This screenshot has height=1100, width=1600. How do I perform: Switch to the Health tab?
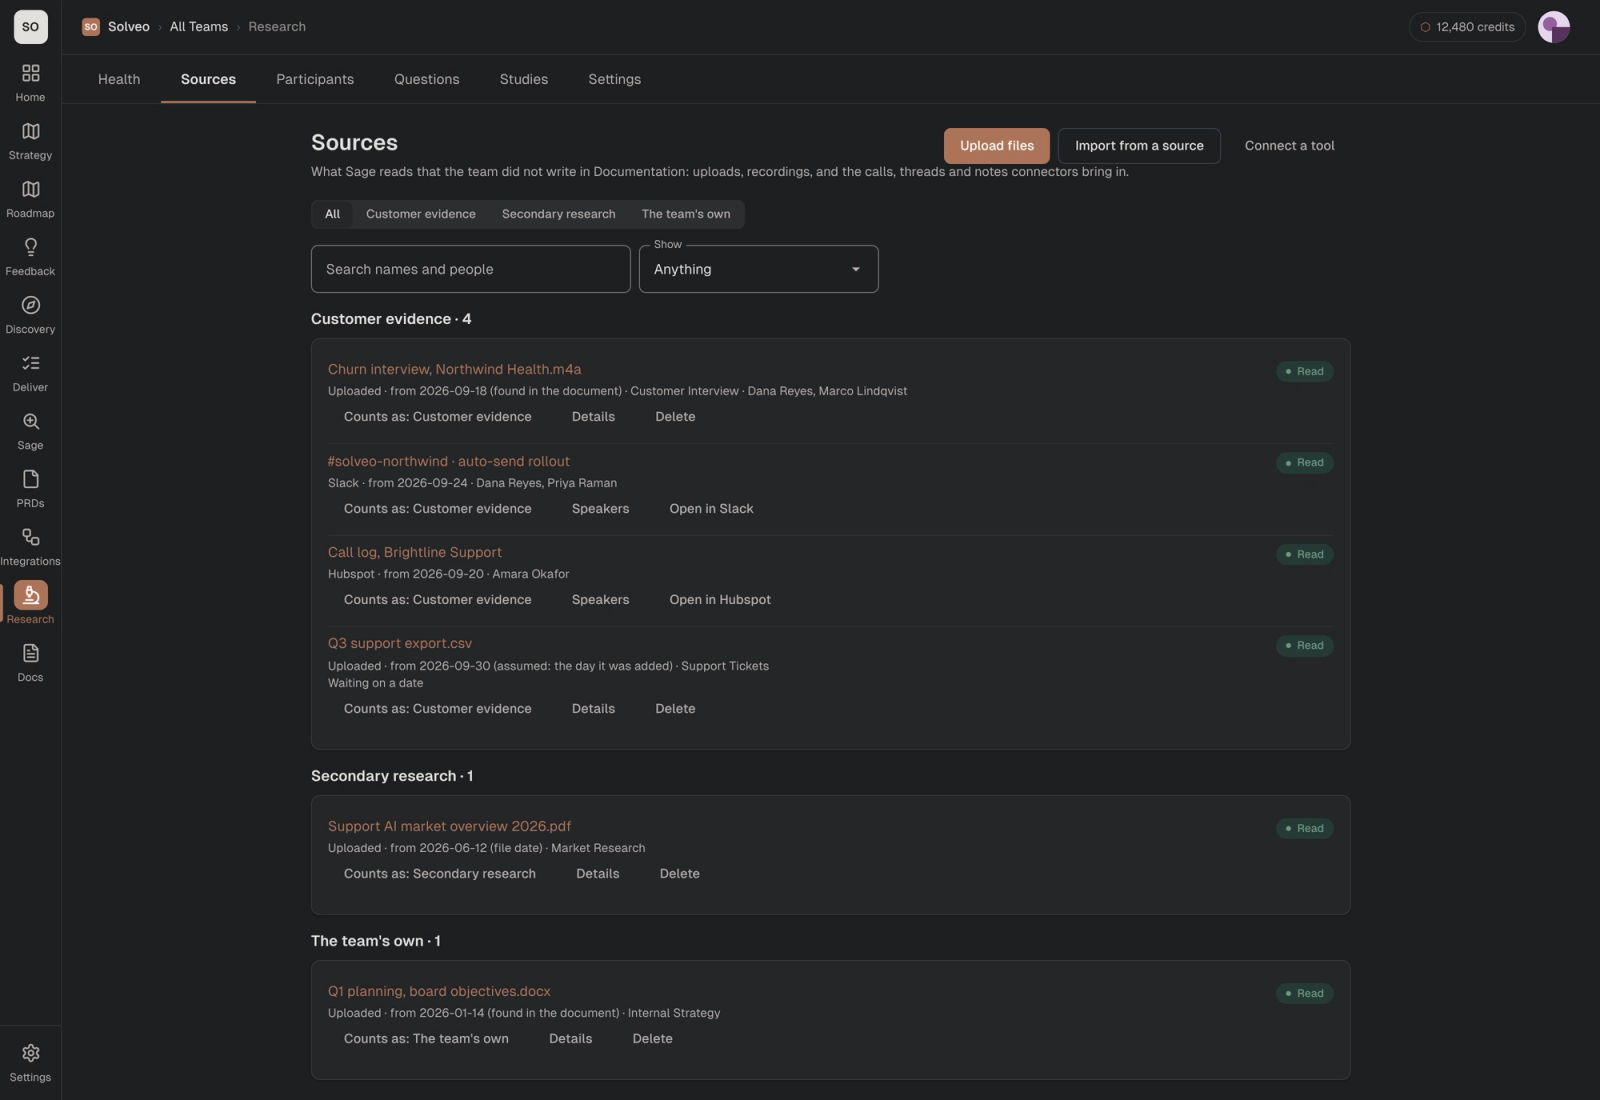[x=119, y=79]
